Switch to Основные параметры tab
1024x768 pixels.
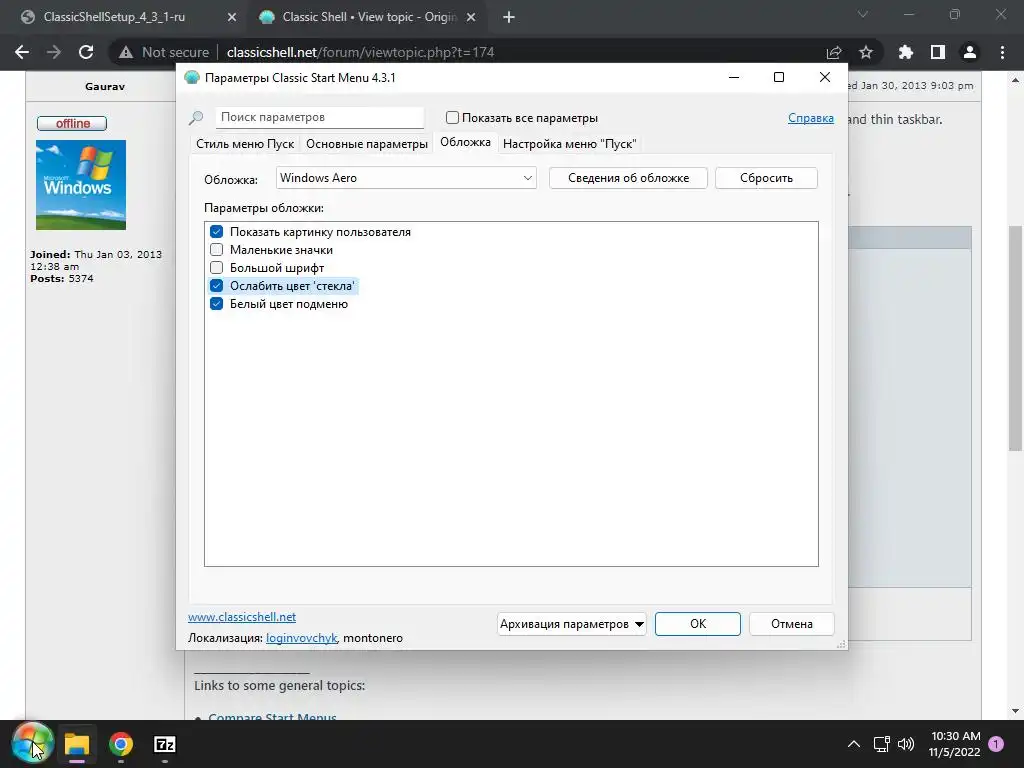tap(366, 144)
